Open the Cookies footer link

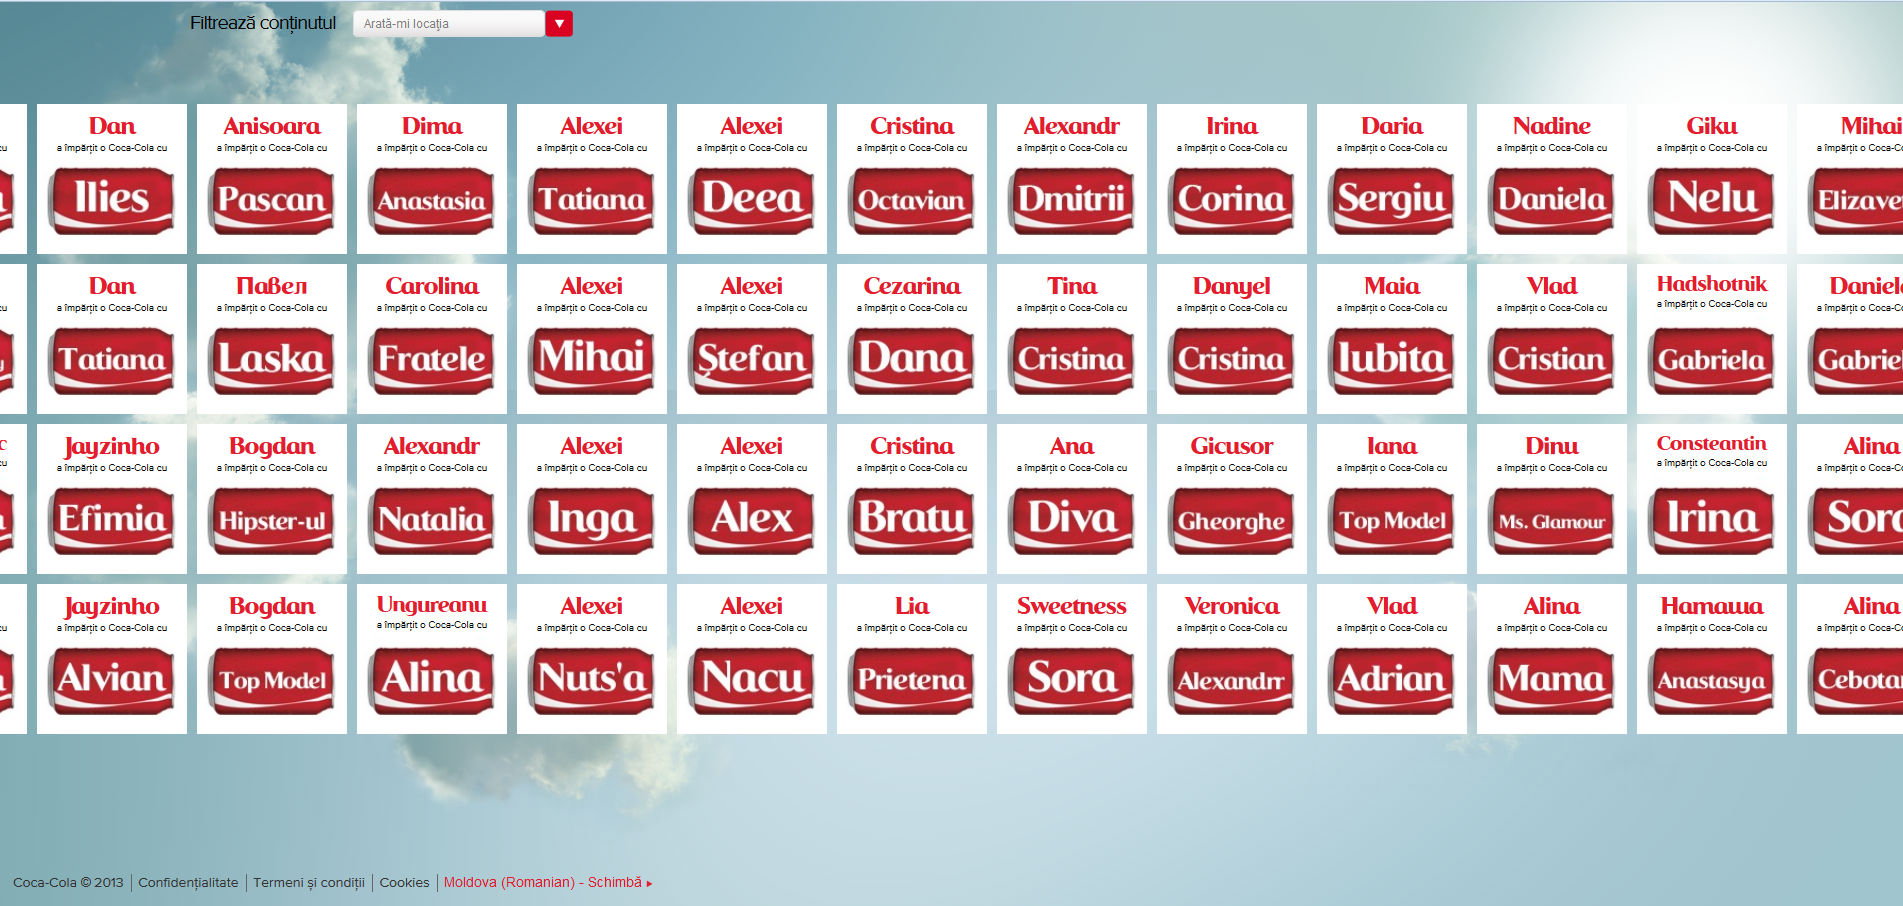coord(404,882)
